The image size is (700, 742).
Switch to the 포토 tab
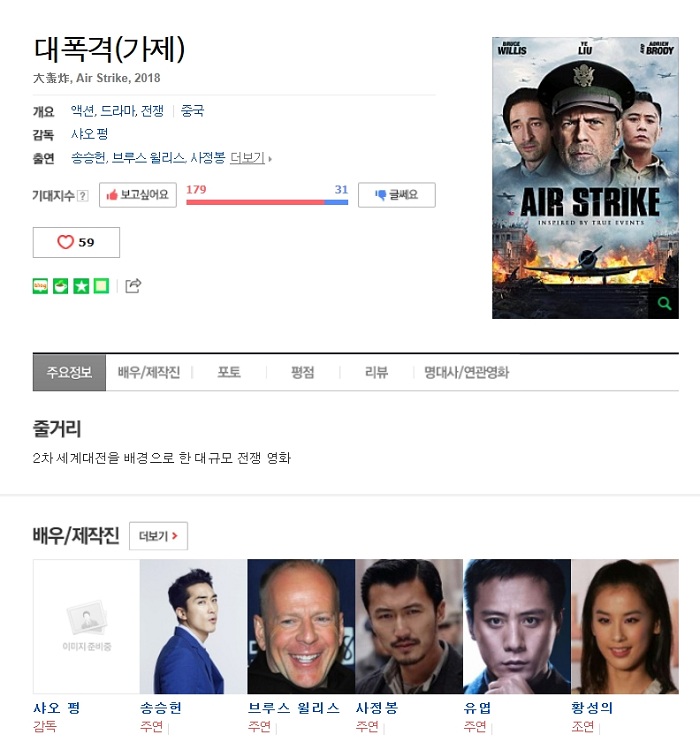(229, 372)
